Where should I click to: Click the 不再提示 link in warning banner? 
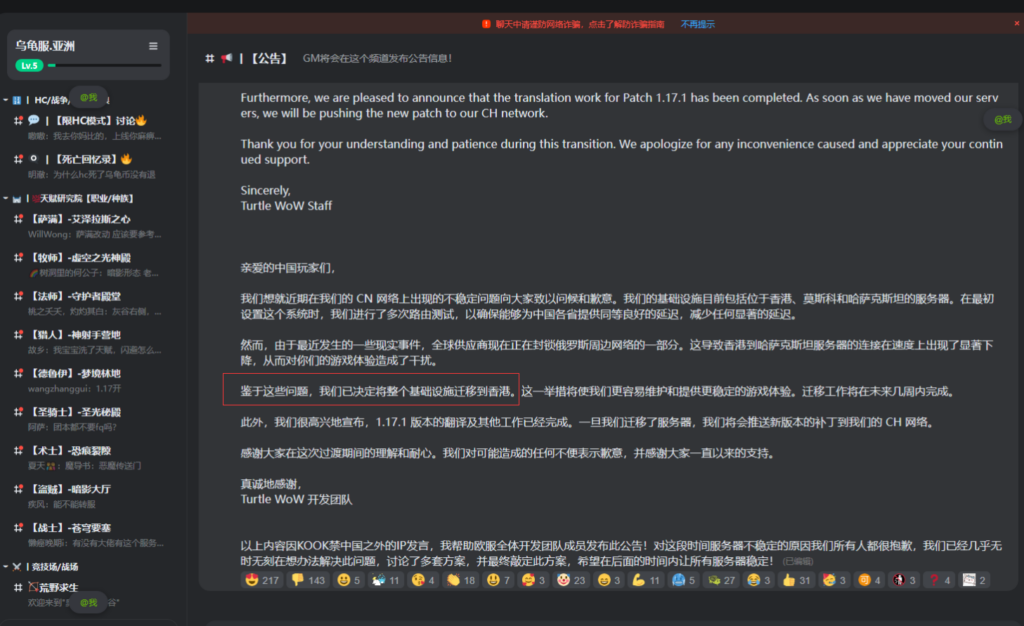point(697,24)
